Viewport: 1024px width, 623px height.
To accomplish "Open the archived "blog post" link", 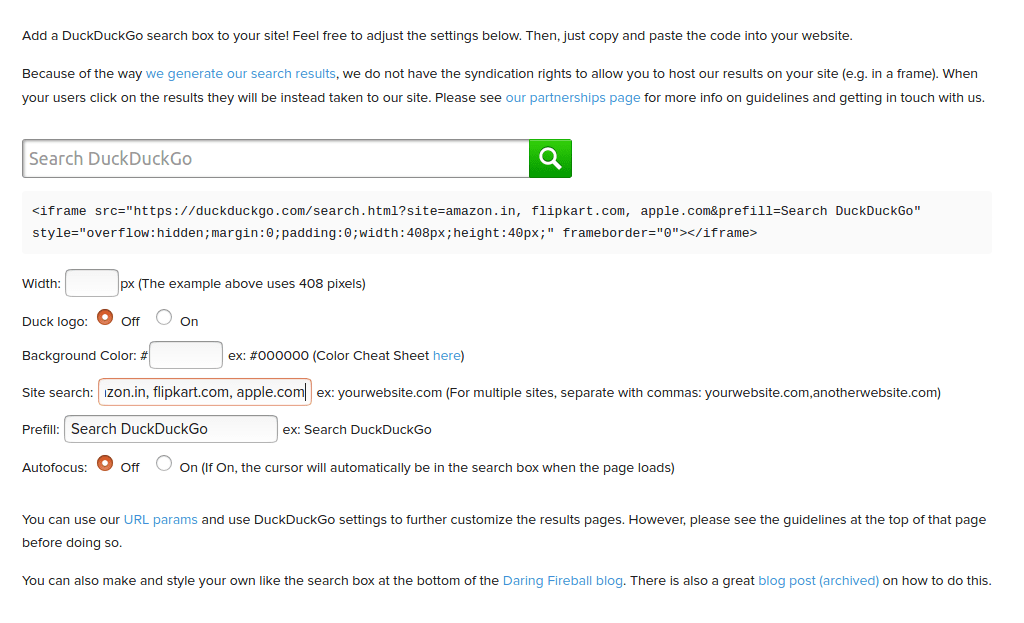I will (x=818, y=580).
